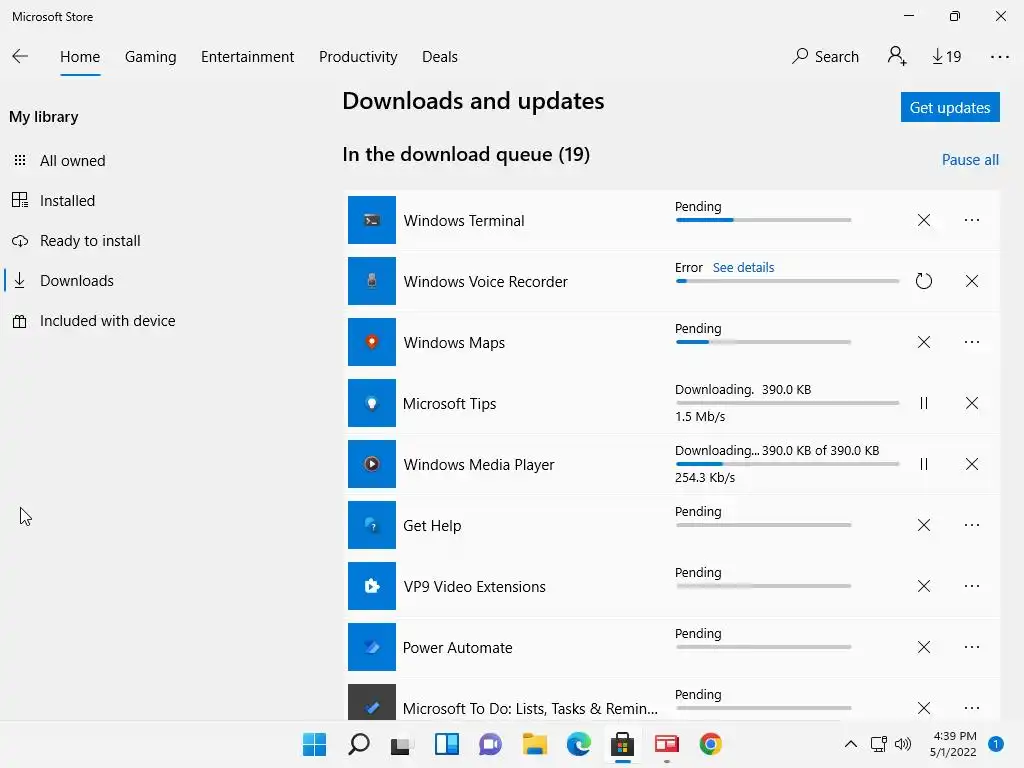Screen dimensions: 1024x768
Task: Open the Deals tab
Action: click(440, 57)
